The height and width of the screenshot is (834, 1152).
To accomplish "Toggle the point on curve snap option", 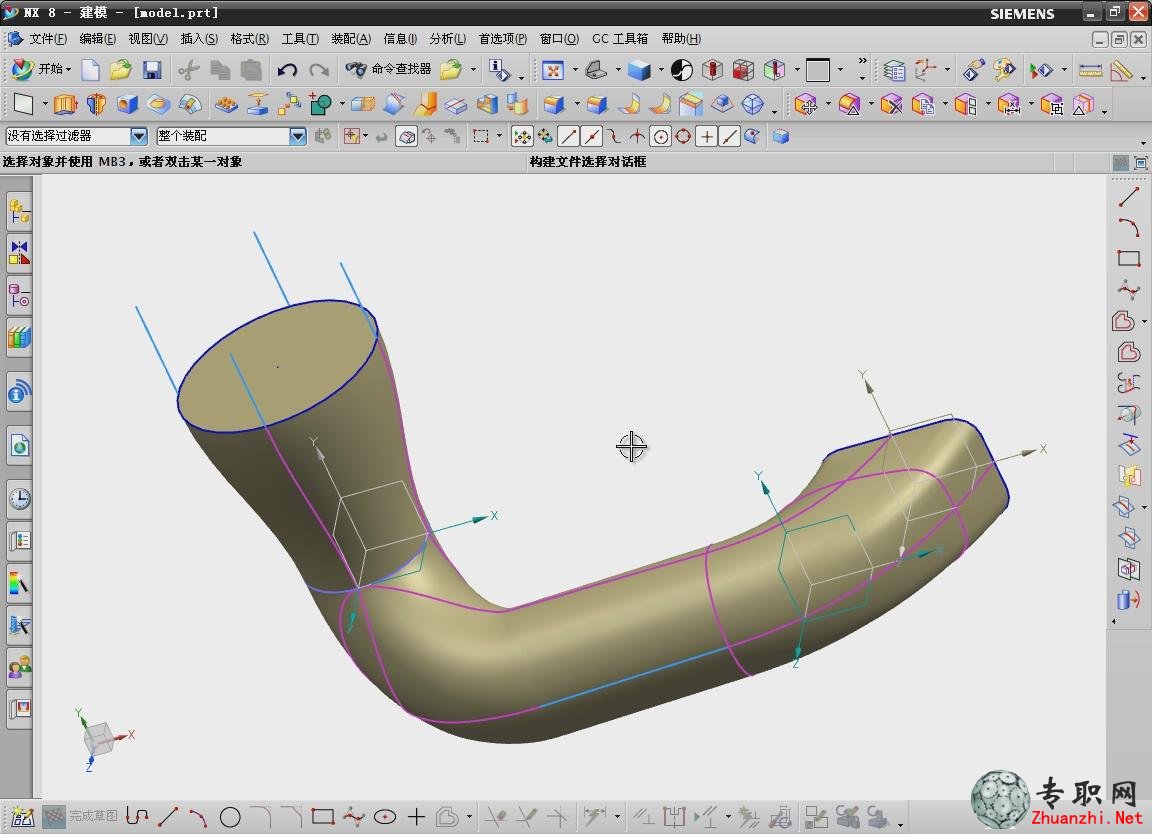I will click(x=729, y=137).
